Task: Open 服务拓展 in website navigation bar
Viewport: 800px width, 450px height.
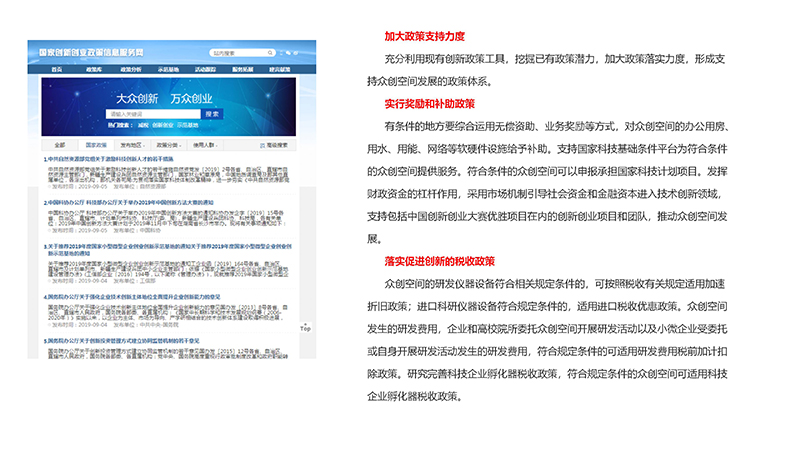Action: coord(242,69)
